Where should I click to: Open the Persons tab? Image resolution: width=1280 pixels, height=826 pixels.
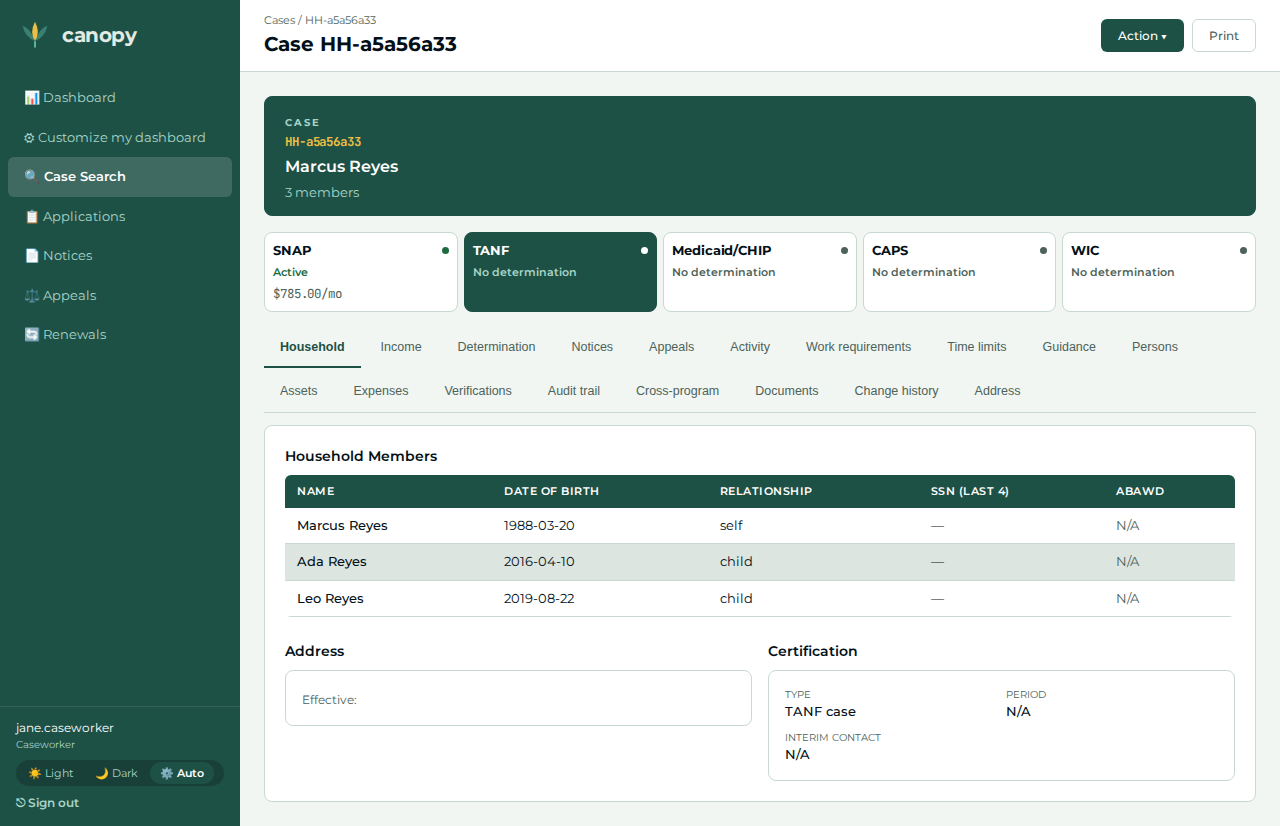(1155, 347)
